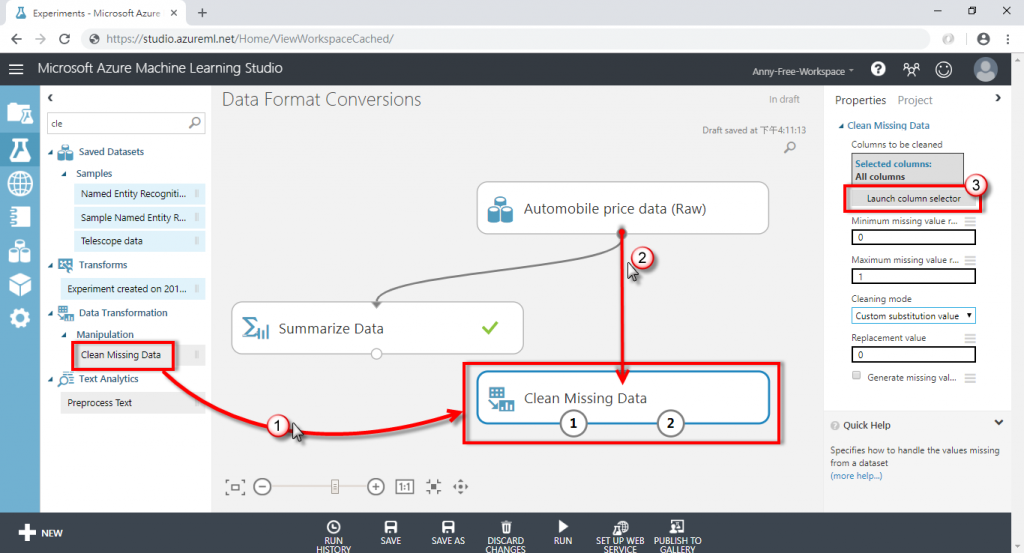Viewport: 1024px width, 553px height.
Task: Click the feedback smiley icon
Action: point(944,69)
